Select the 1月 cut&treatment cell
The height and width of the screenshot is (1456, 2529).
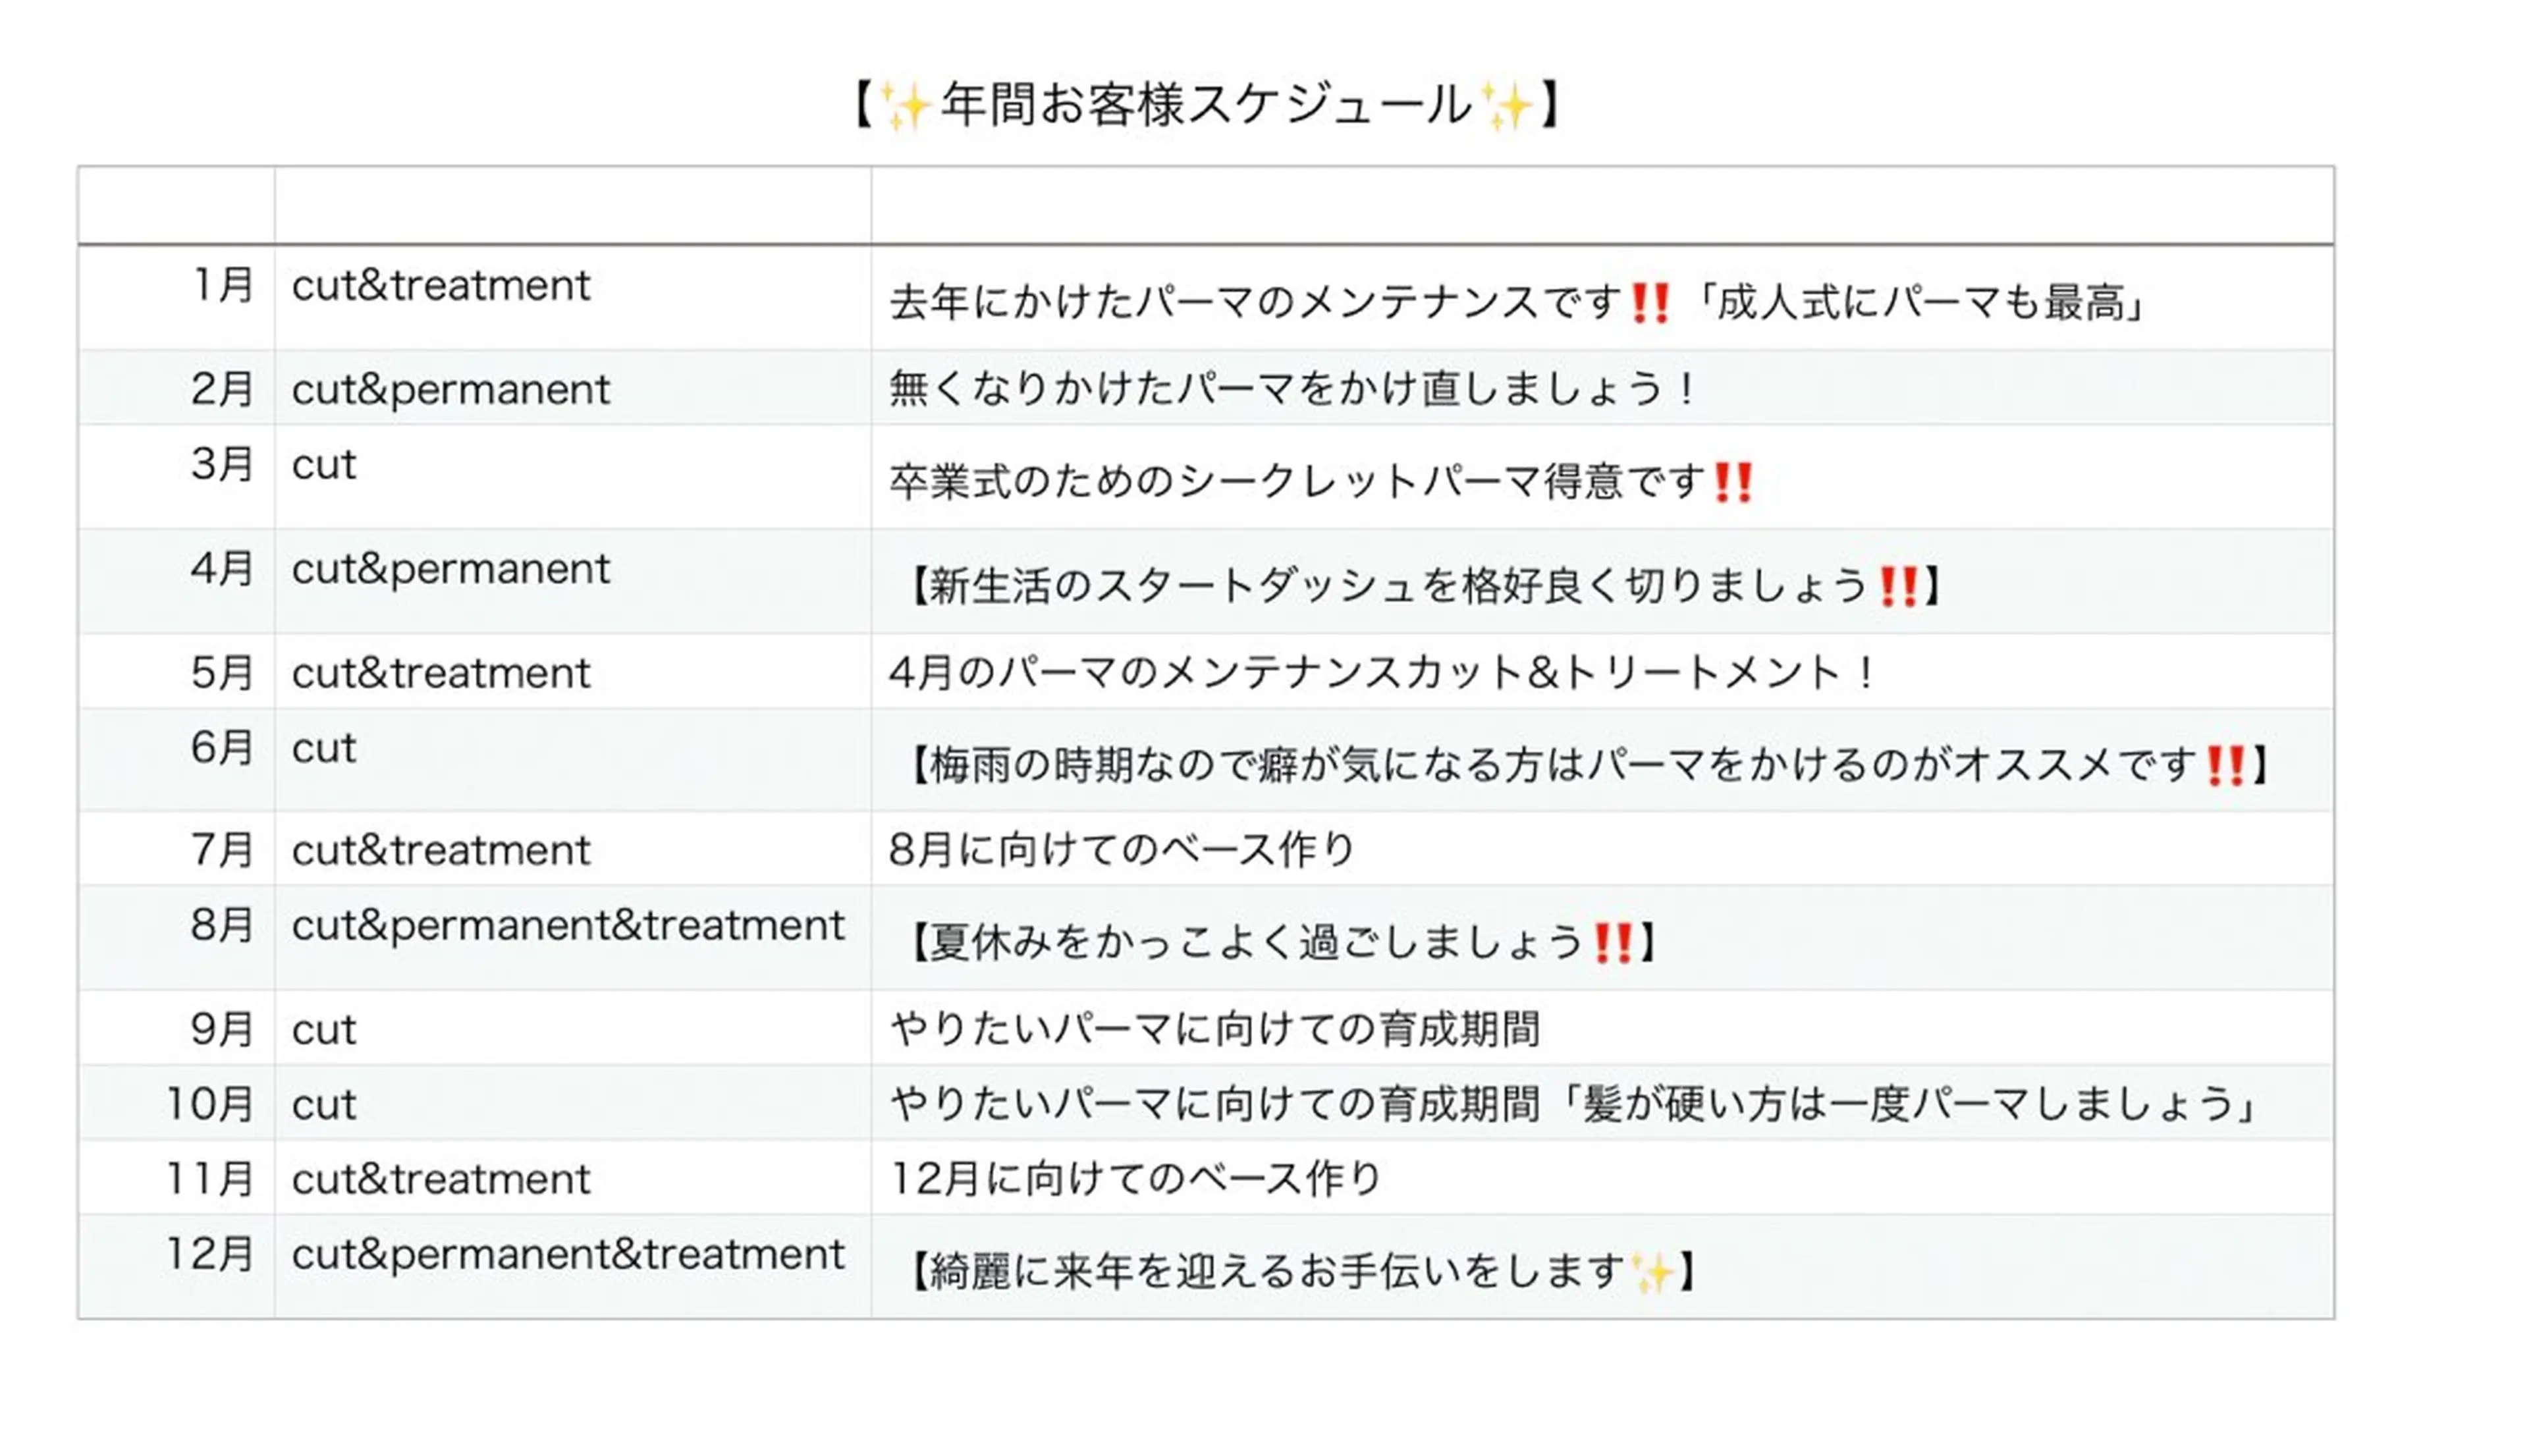[x=441, y=286]
